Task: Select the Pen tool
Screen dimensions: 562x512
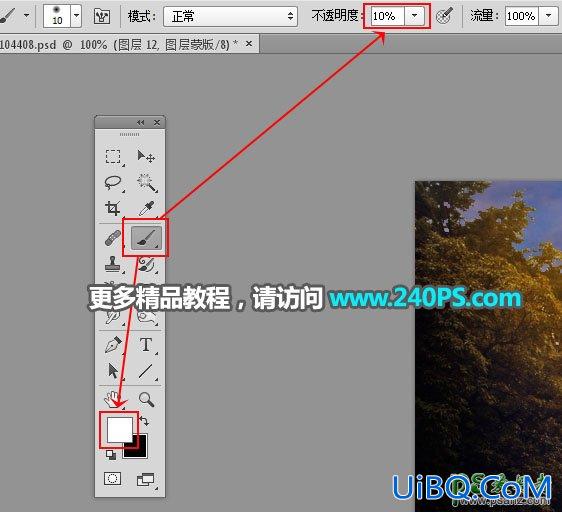Action: click(113, 345)
